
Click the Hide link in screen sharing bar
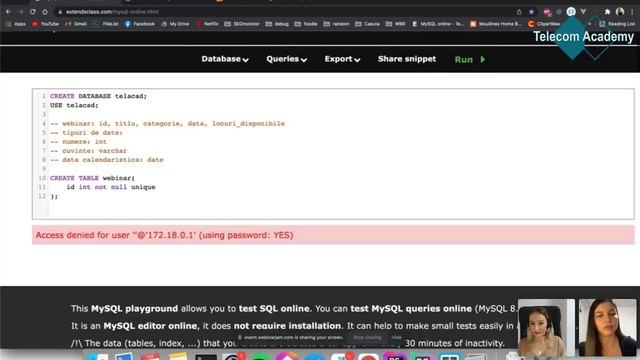coord(396,338)
